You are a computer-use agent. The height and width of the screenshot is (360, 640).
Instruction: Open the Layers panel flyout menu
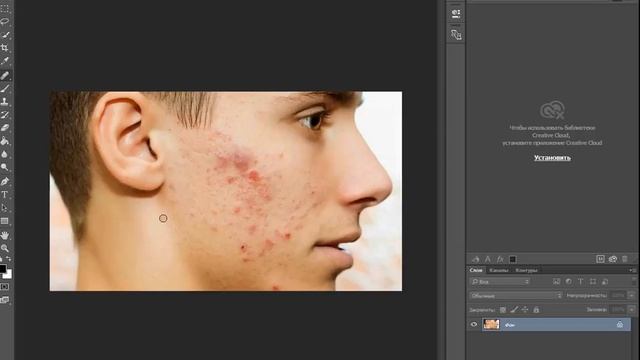[x=632, y=270]
